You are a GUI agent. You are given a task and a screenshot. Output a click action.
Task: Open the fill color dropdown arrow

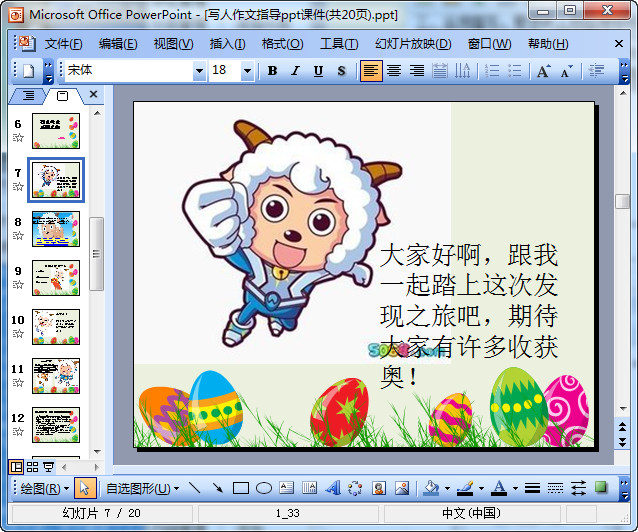click(447, 488)
